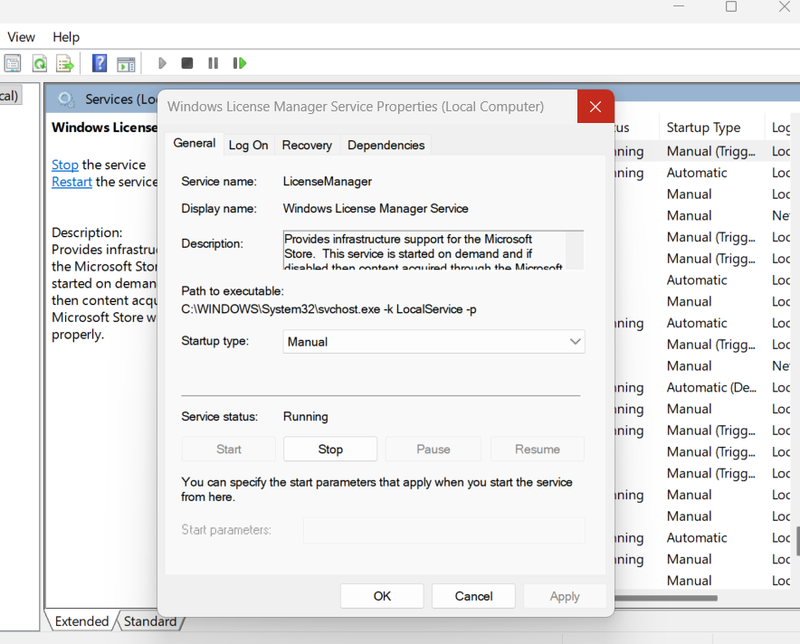
Task: Click the Start Service play icon in toolbar
Action: pos(162,63)
